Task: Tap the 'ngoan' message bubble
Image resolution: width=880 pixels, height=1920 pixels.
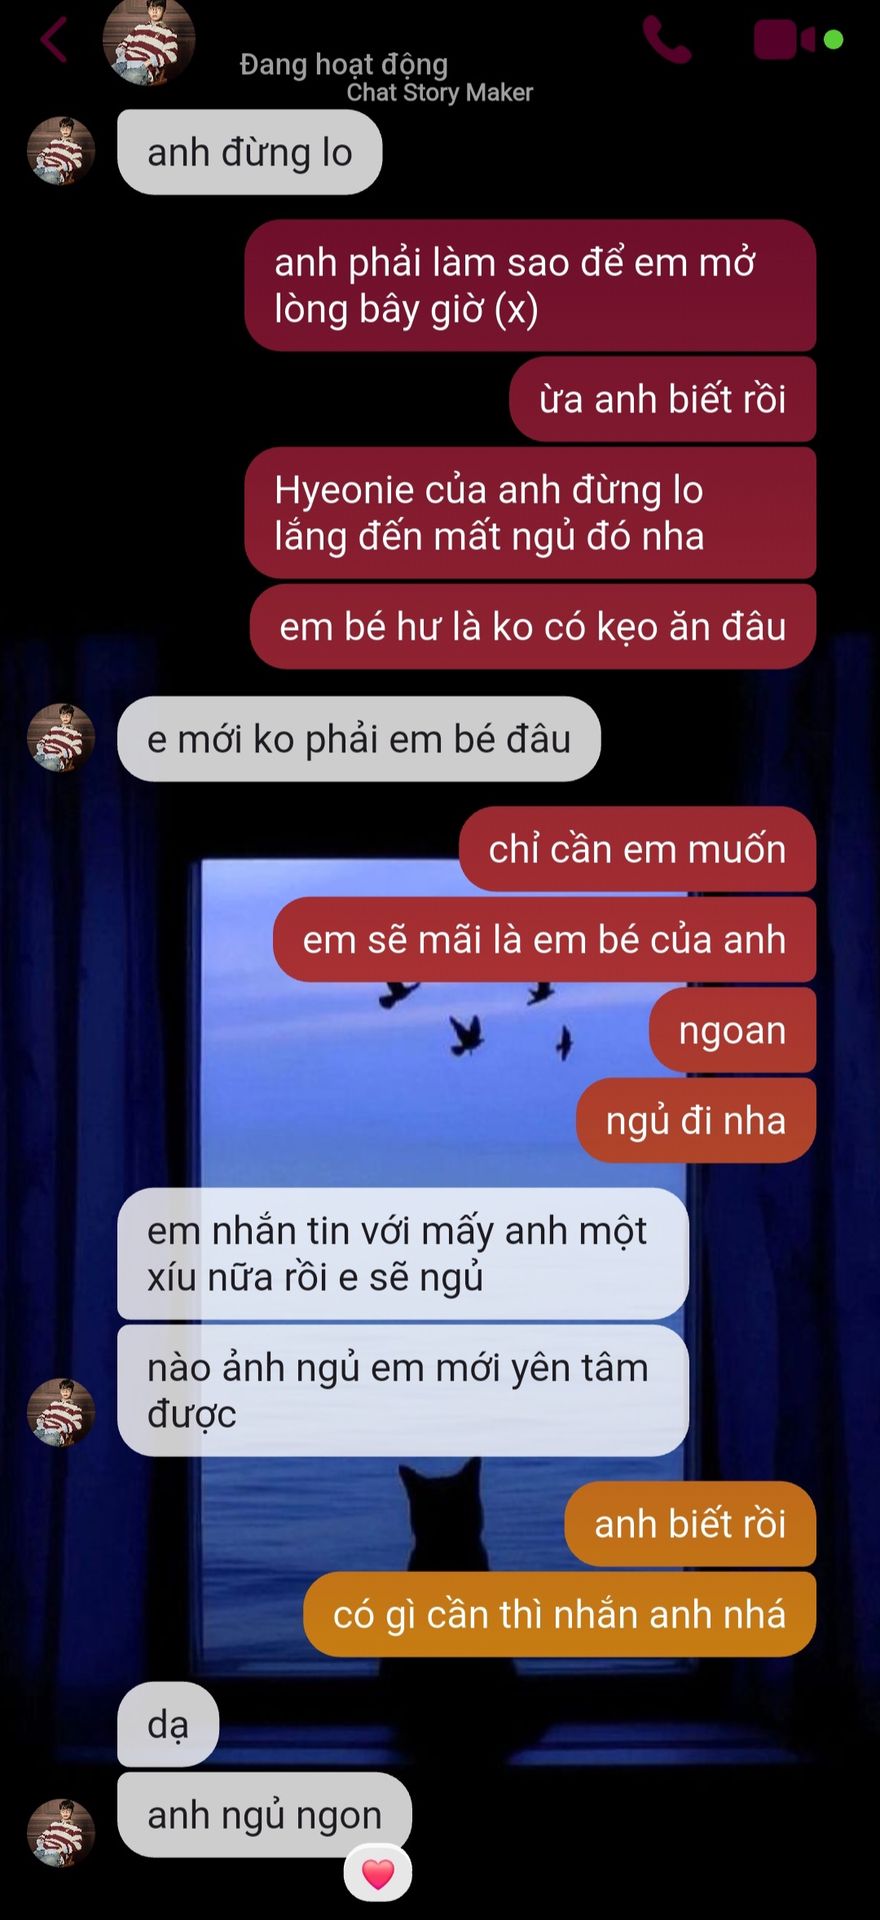Action: pos(733,1030)
